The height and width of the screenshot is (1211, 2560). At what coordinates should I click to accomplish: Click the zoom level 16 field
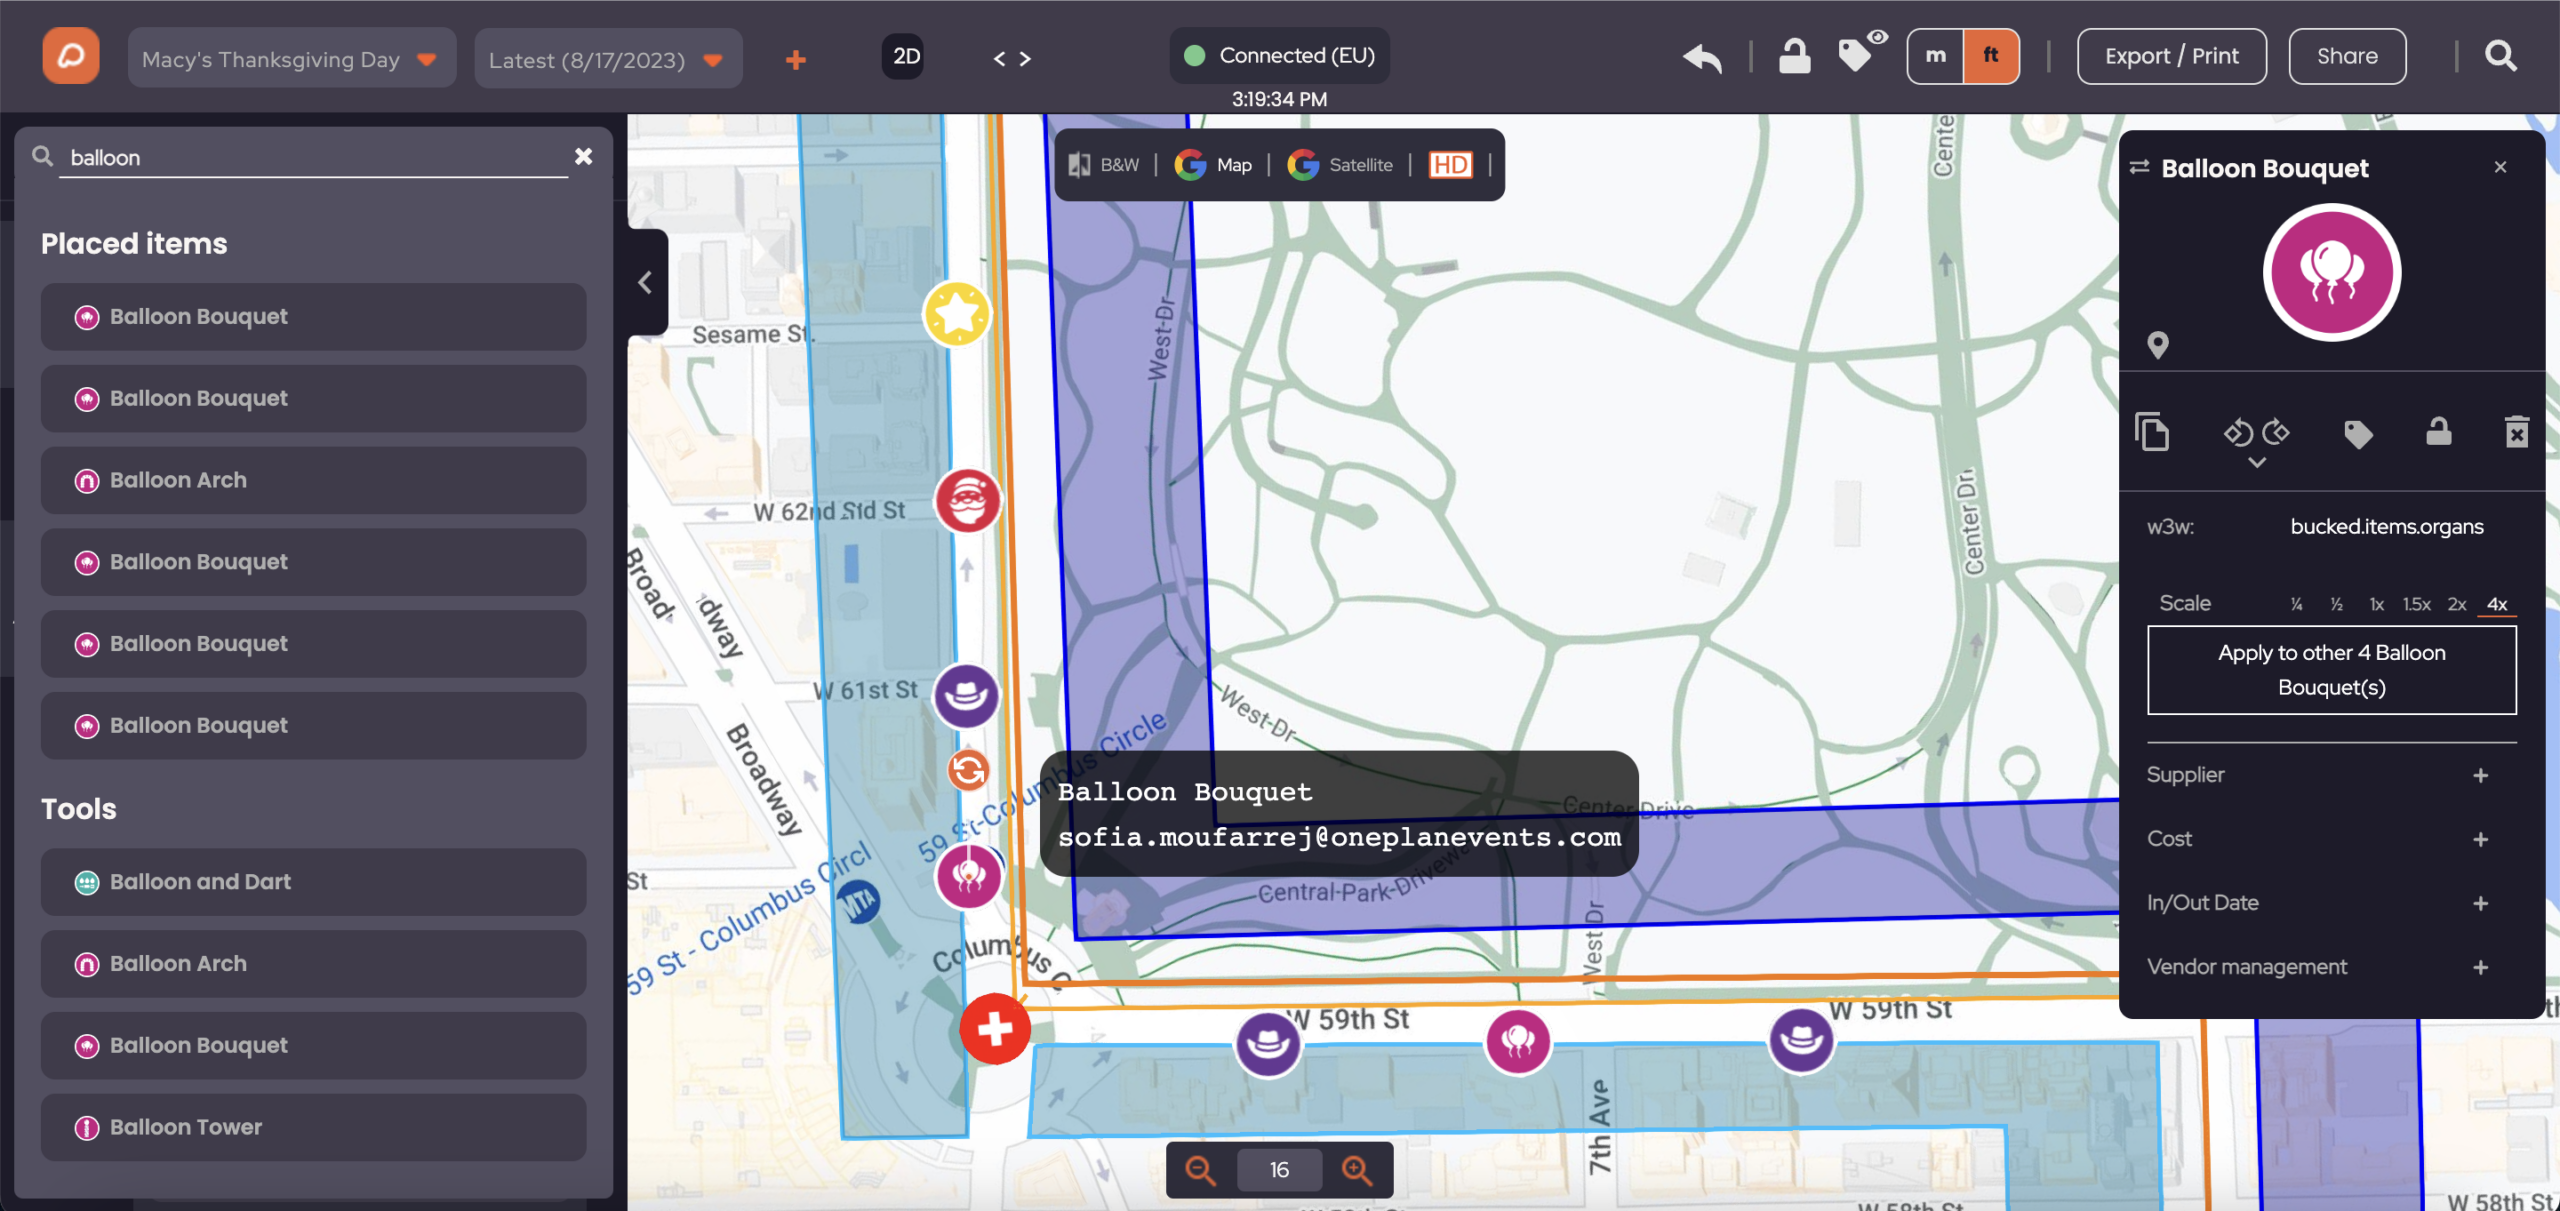click(x=1279, y=1170)
